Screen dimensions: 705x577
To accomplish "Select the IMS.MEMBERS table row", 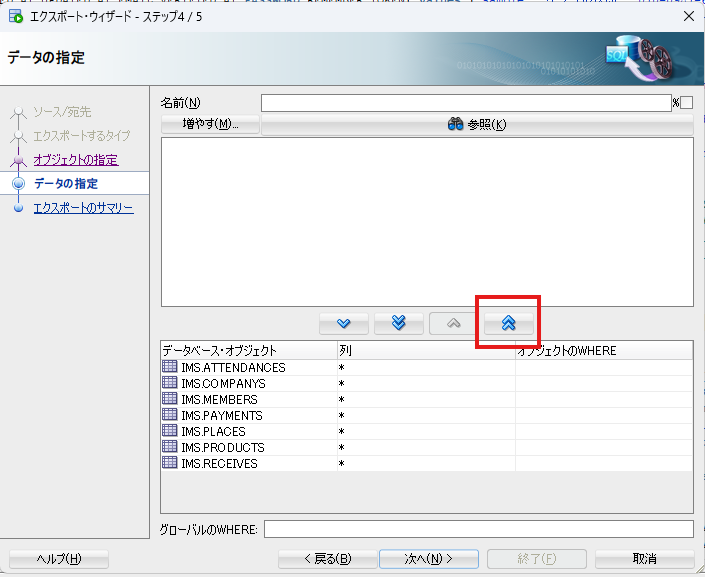I will pos(219,399).
